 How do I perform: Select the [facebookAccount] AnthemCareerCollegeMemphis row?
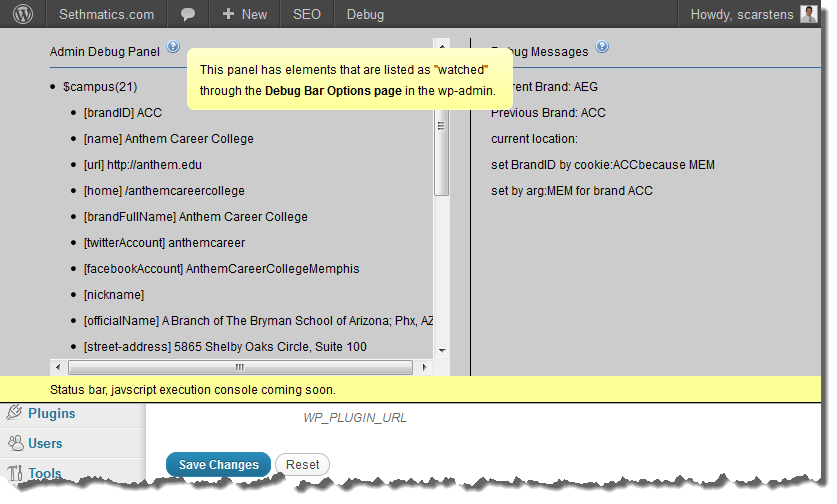(222, 269)
